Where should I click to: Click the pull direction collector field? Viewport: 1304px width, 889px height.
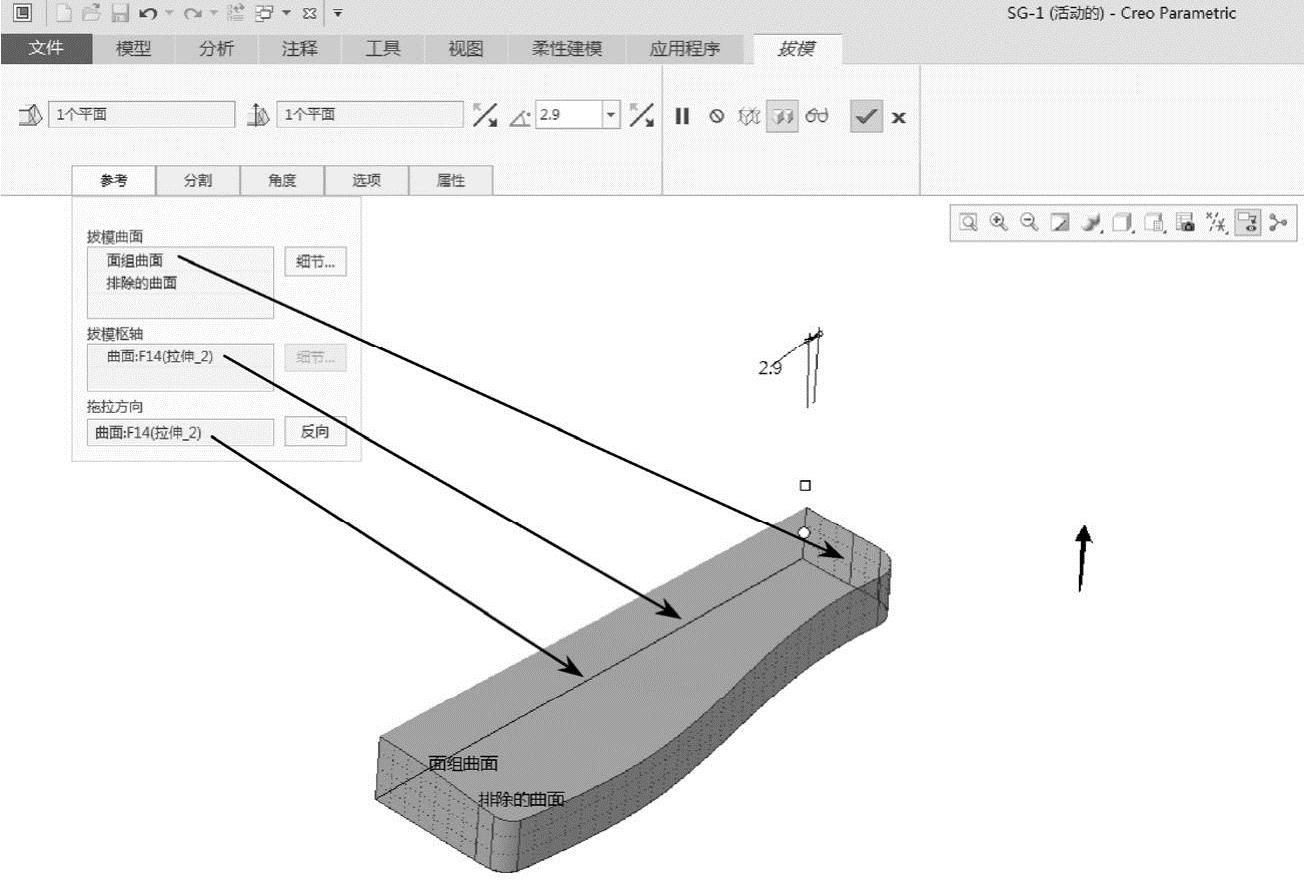tap(370, 115)
